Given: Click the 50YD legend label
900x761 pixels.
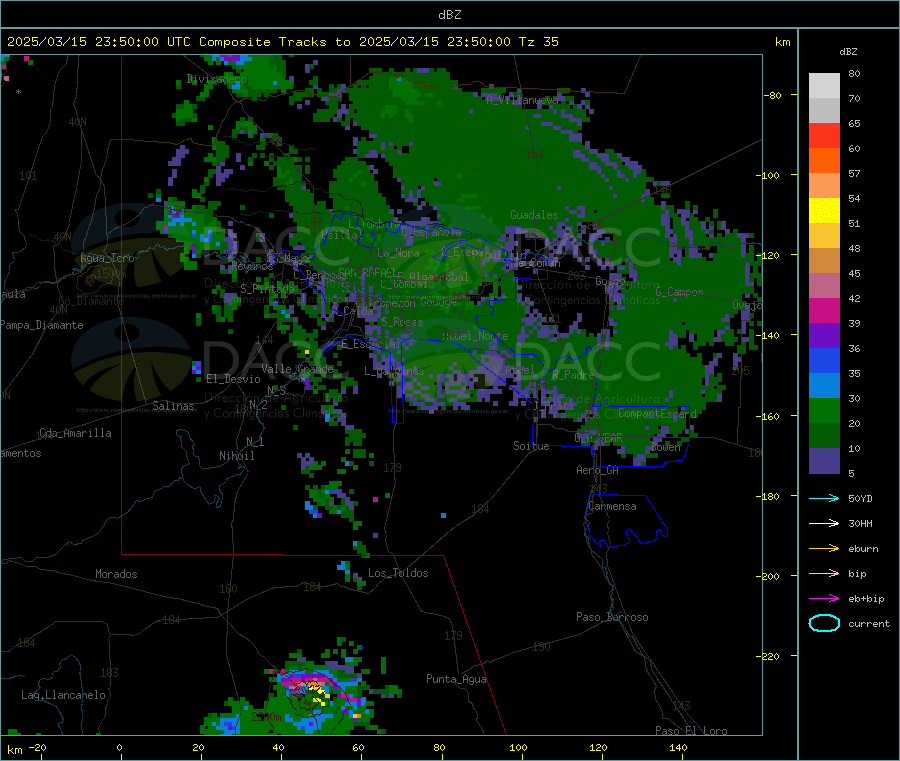Looking at the screenshot, I should tap(860, 498).
